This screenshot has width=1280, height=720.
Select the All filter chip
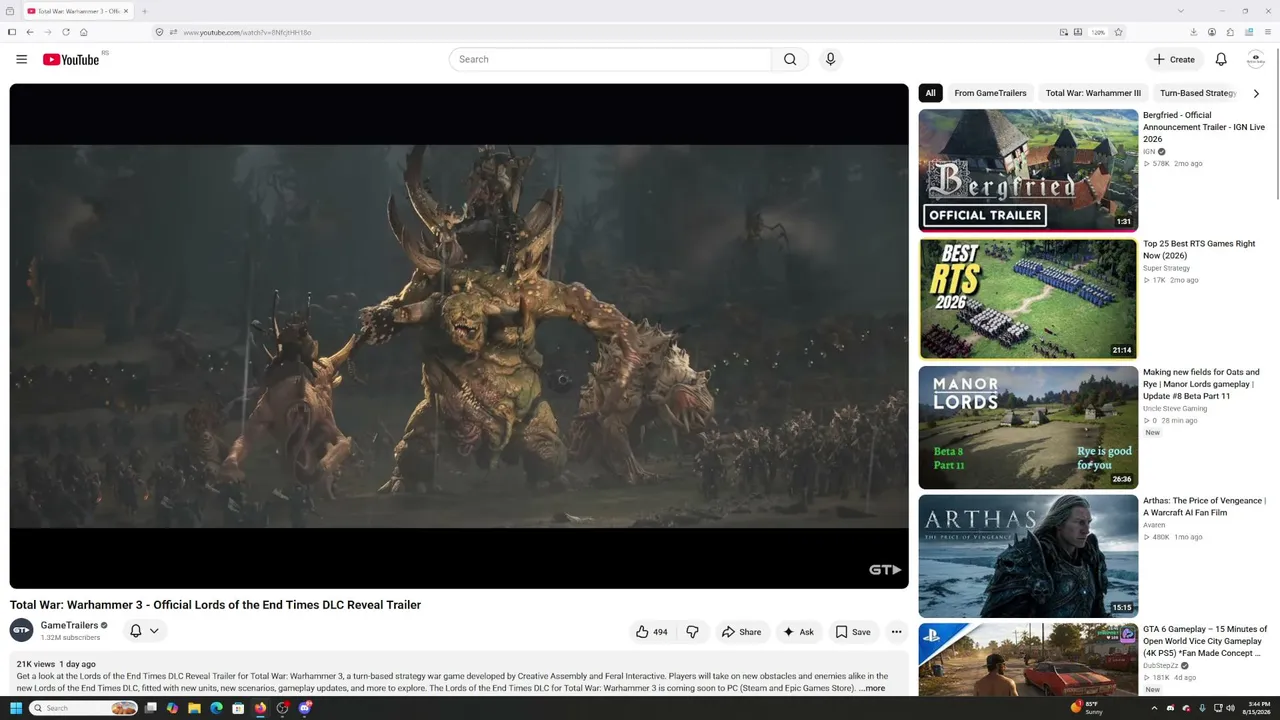(x=930, y=93)
